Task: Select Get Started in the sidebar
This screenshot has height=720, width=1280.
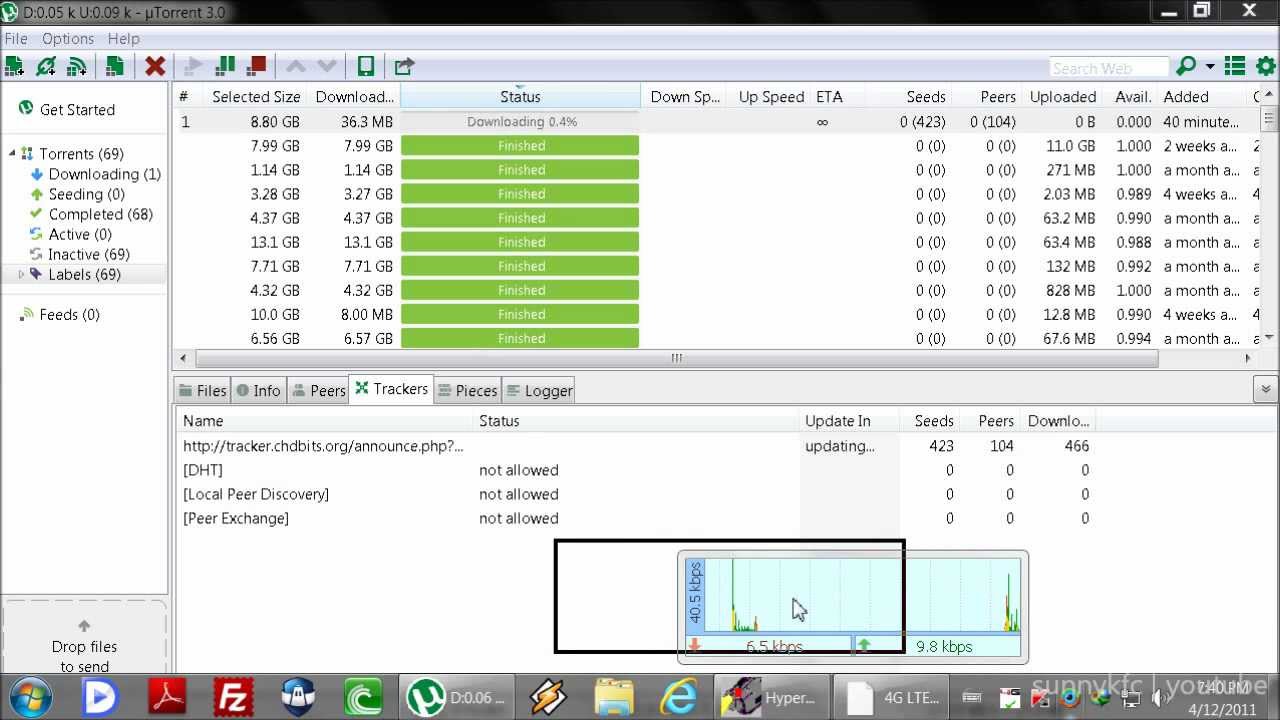Action: (x=77, y=109)
